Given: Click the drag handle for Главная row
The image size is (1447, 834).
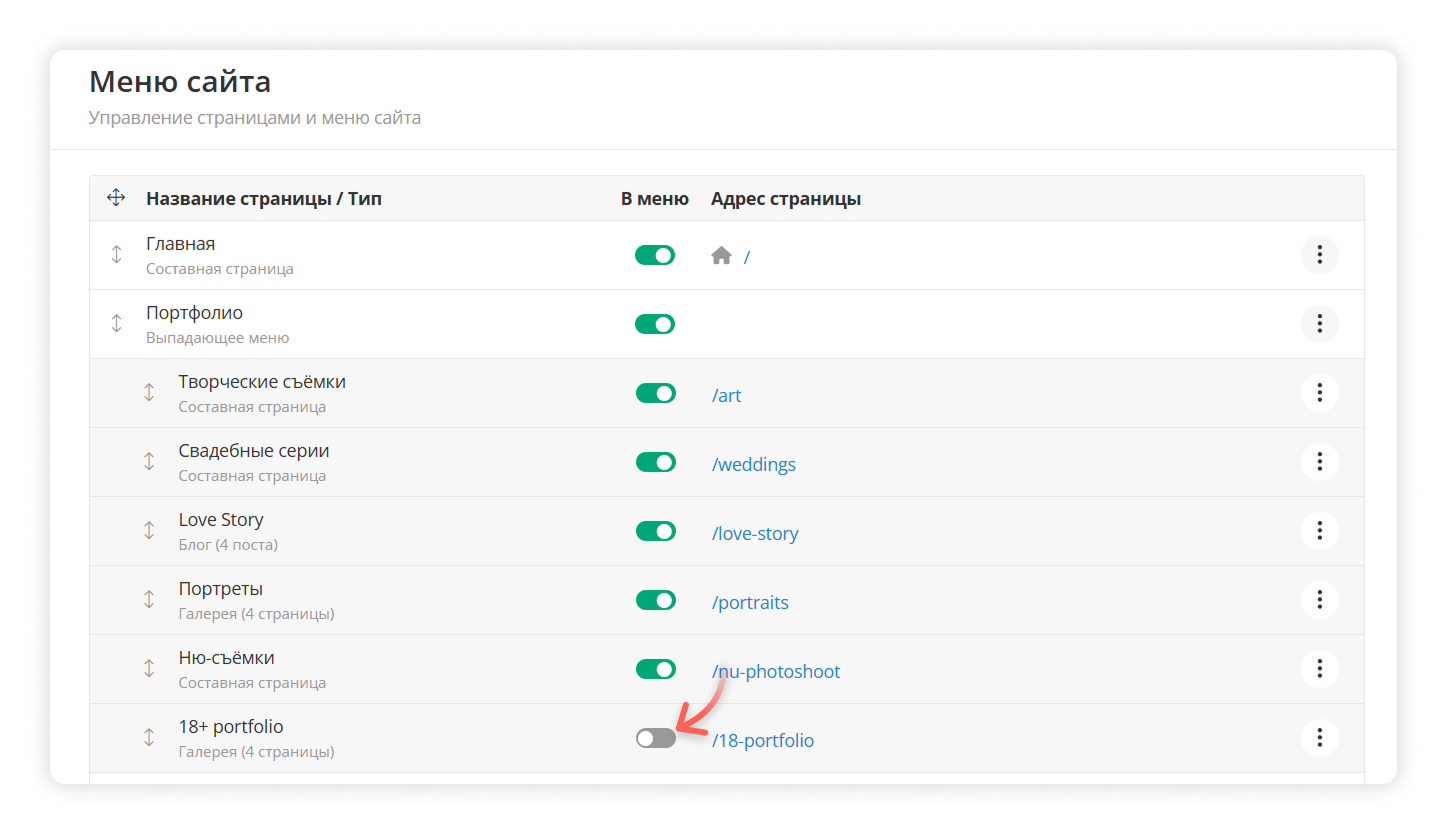Looking at the screenshot, I should (x=116, y=255).
